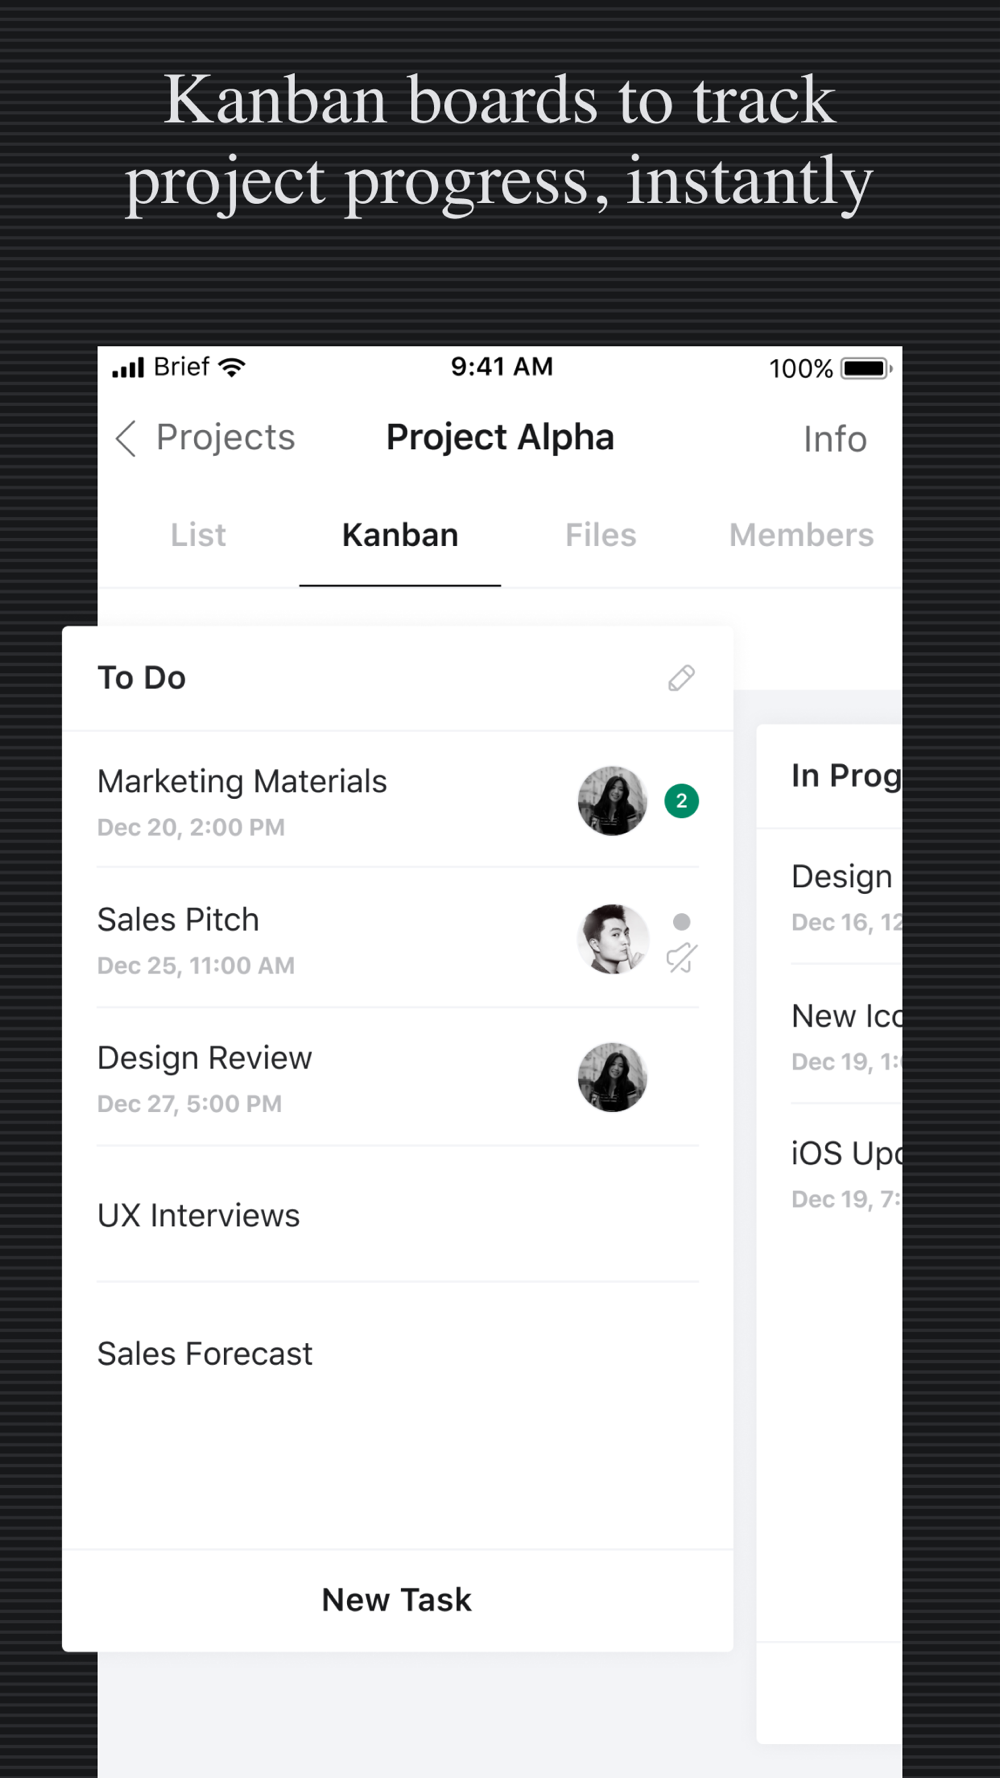Edit the To Do column with pencil icon
1000x1778 pixels.
[681, 678]
